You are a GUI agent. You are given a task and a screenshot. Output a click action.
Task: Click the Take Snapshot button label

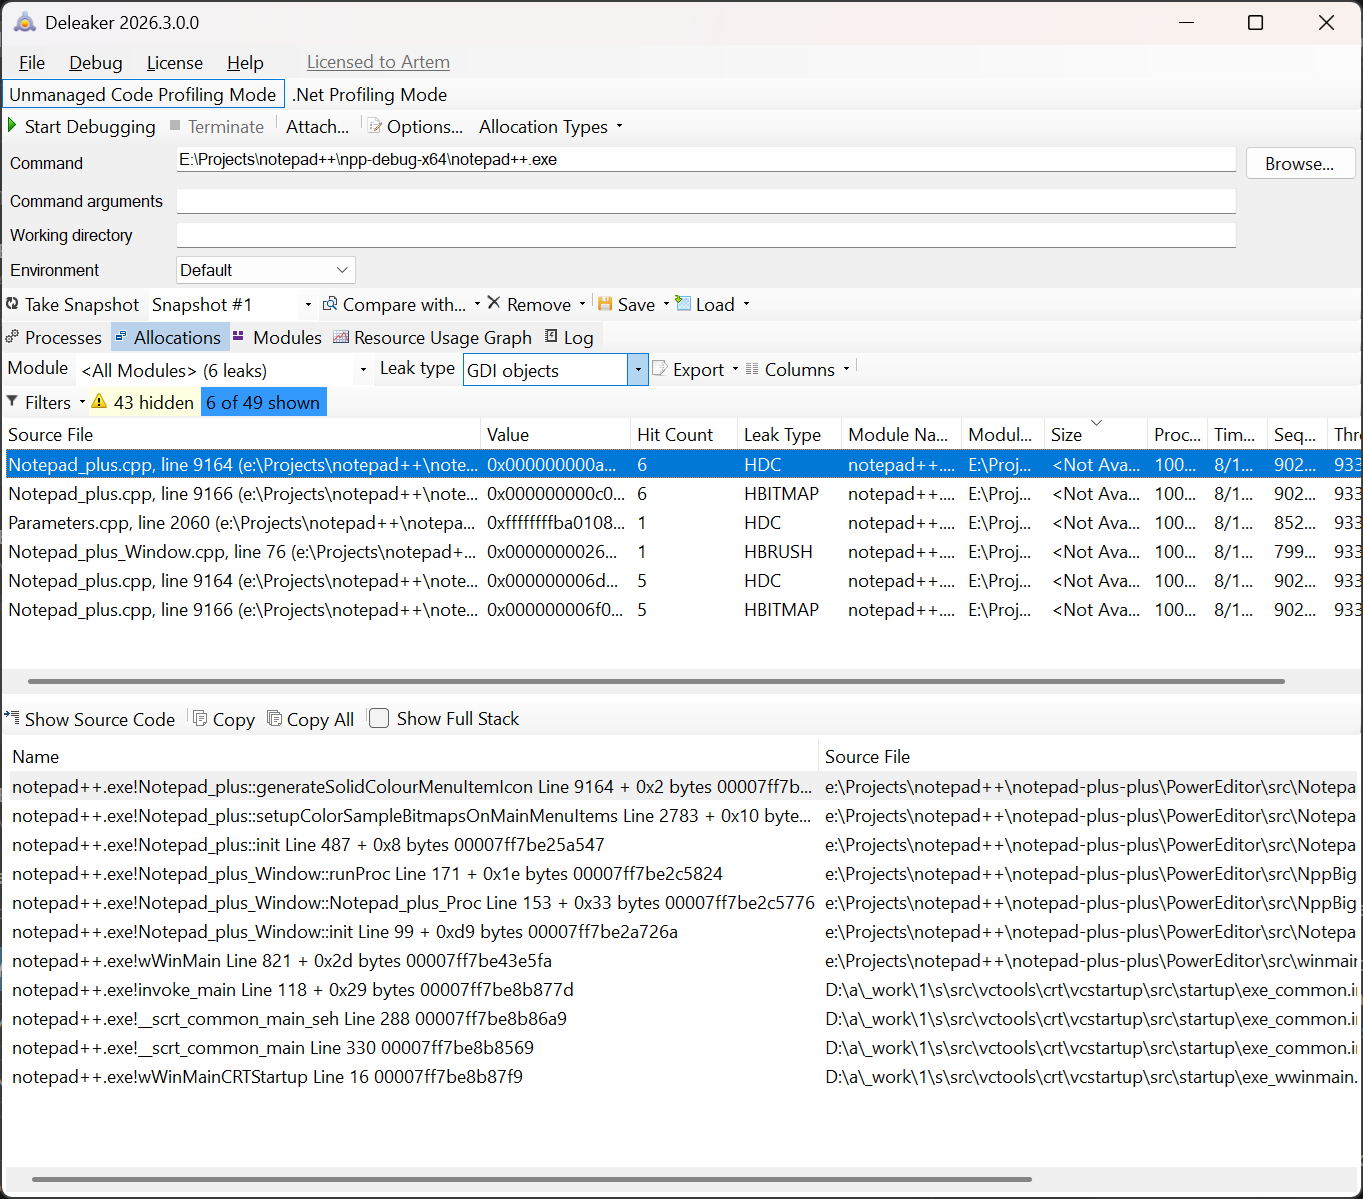point(82,304)
